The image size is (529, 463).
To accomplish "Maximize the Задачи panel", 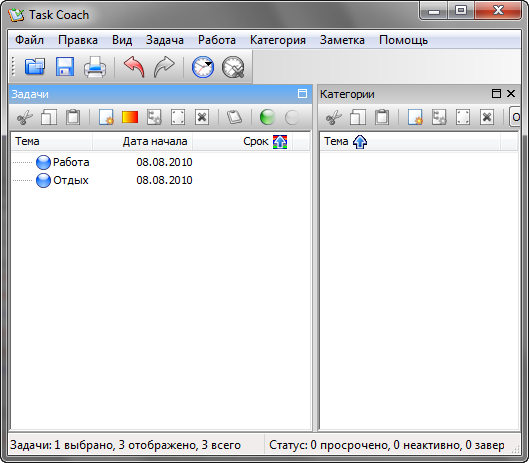I will (x=302, y=93).
